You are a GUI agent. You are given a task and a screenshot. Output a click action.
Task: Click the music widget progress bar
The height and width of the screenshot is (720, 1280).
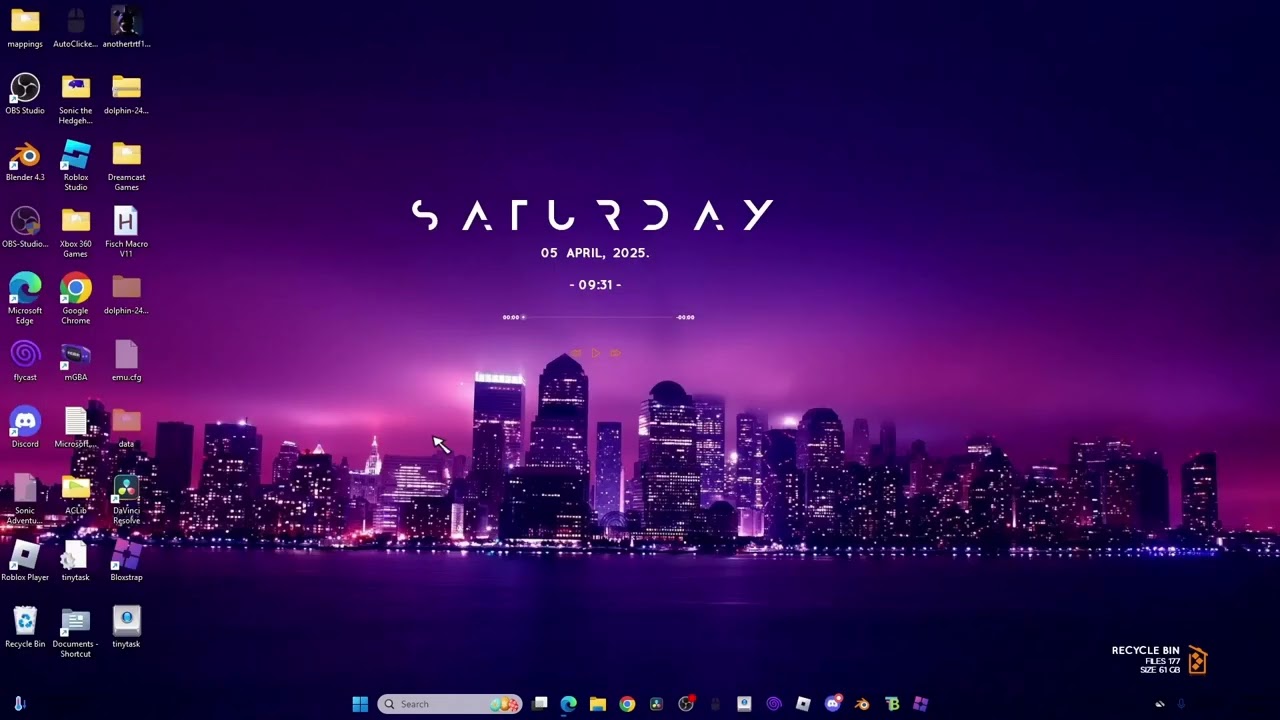599,317
